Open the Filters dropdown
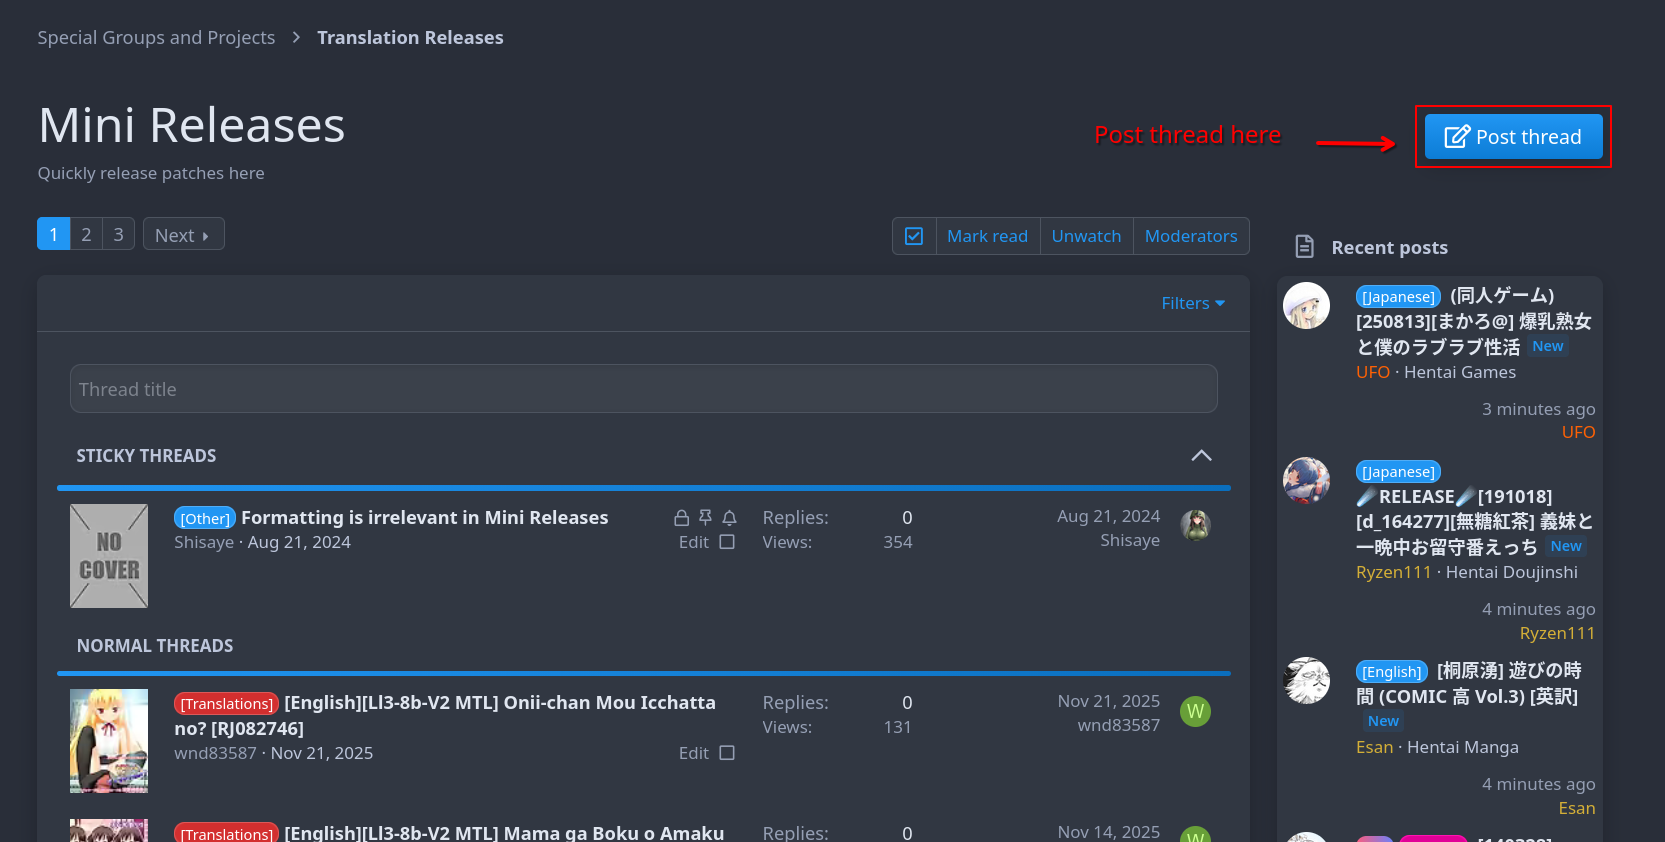 coord(1192,303)
